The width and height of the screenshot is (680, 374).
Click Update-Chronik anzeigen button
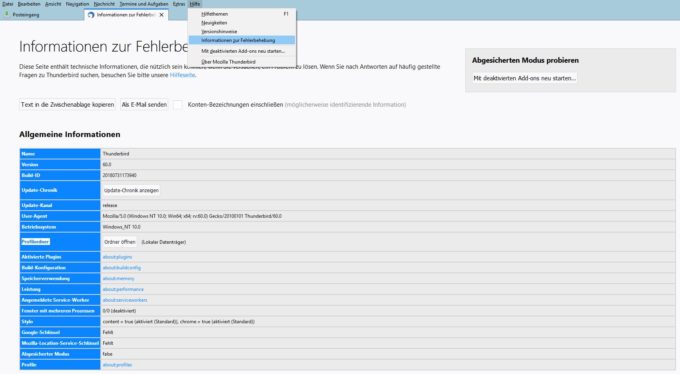coord(131,190)
